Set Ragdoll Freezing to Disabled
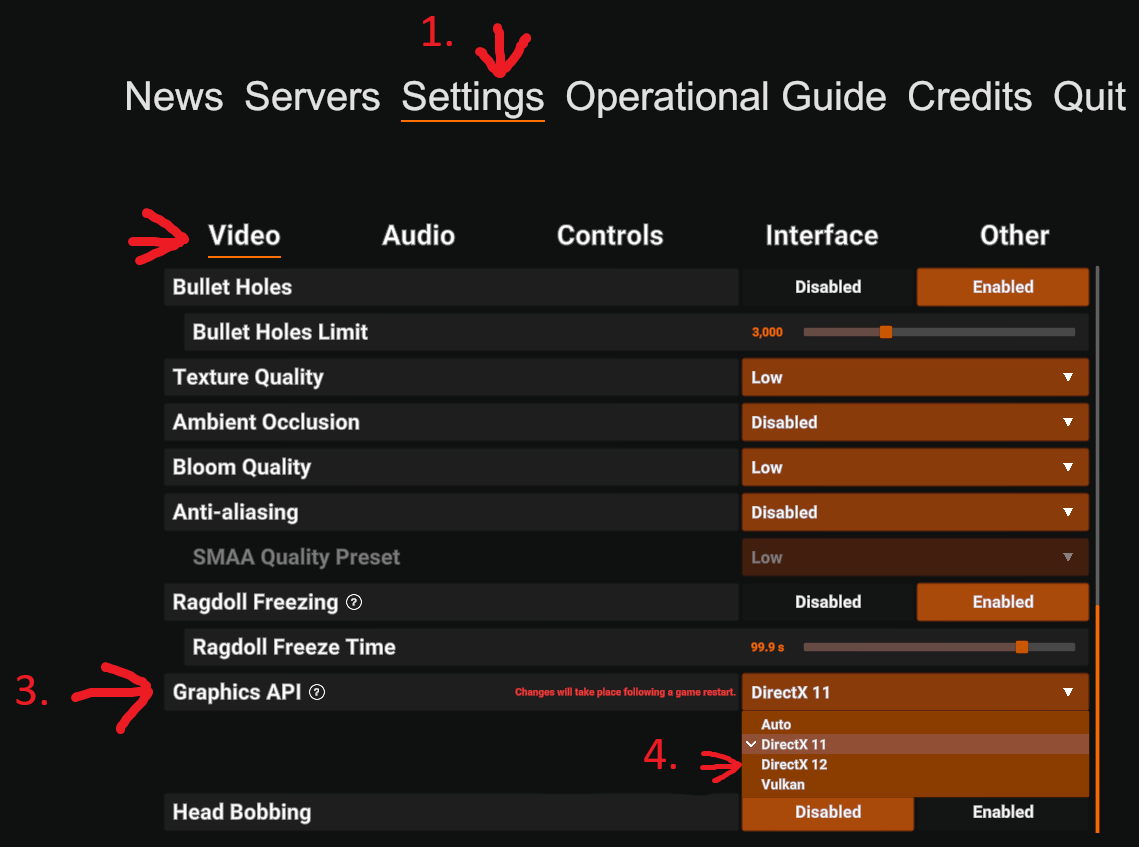1139x847 pixels. click(828, 602)
